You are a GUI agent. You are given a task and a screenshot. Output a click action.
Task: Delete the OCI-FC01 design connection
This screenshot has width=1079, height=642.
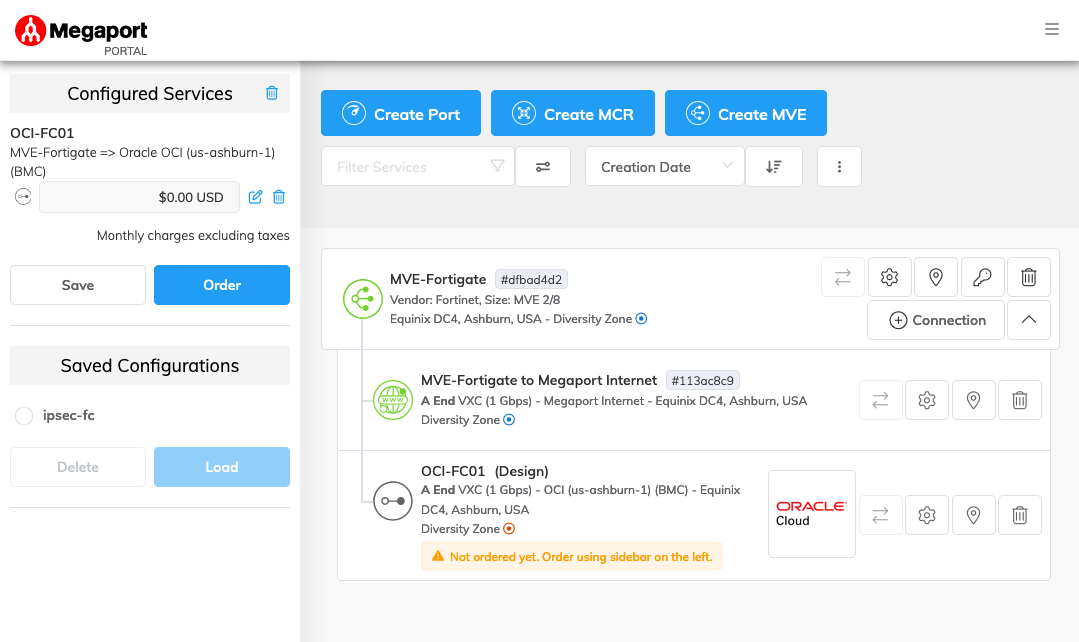[1020, 515]
